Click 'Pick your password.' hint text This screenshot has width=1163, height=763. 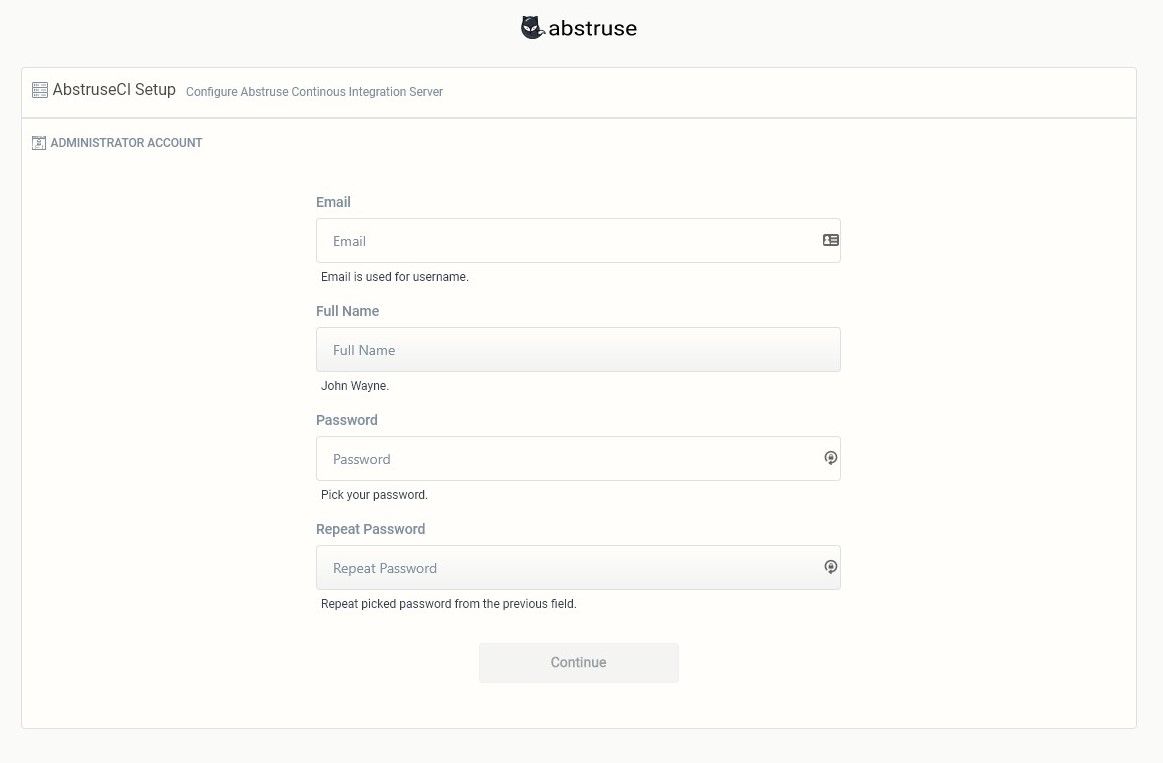click(x=374, y=495)
